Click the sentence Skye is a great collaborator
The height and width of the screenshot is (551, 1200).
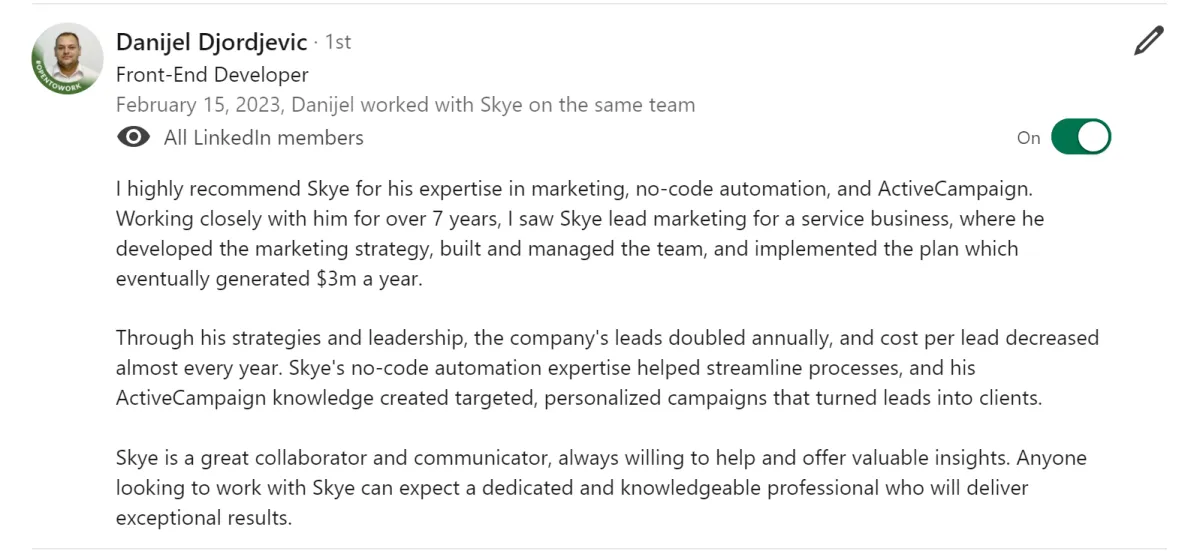click(334, 458)
